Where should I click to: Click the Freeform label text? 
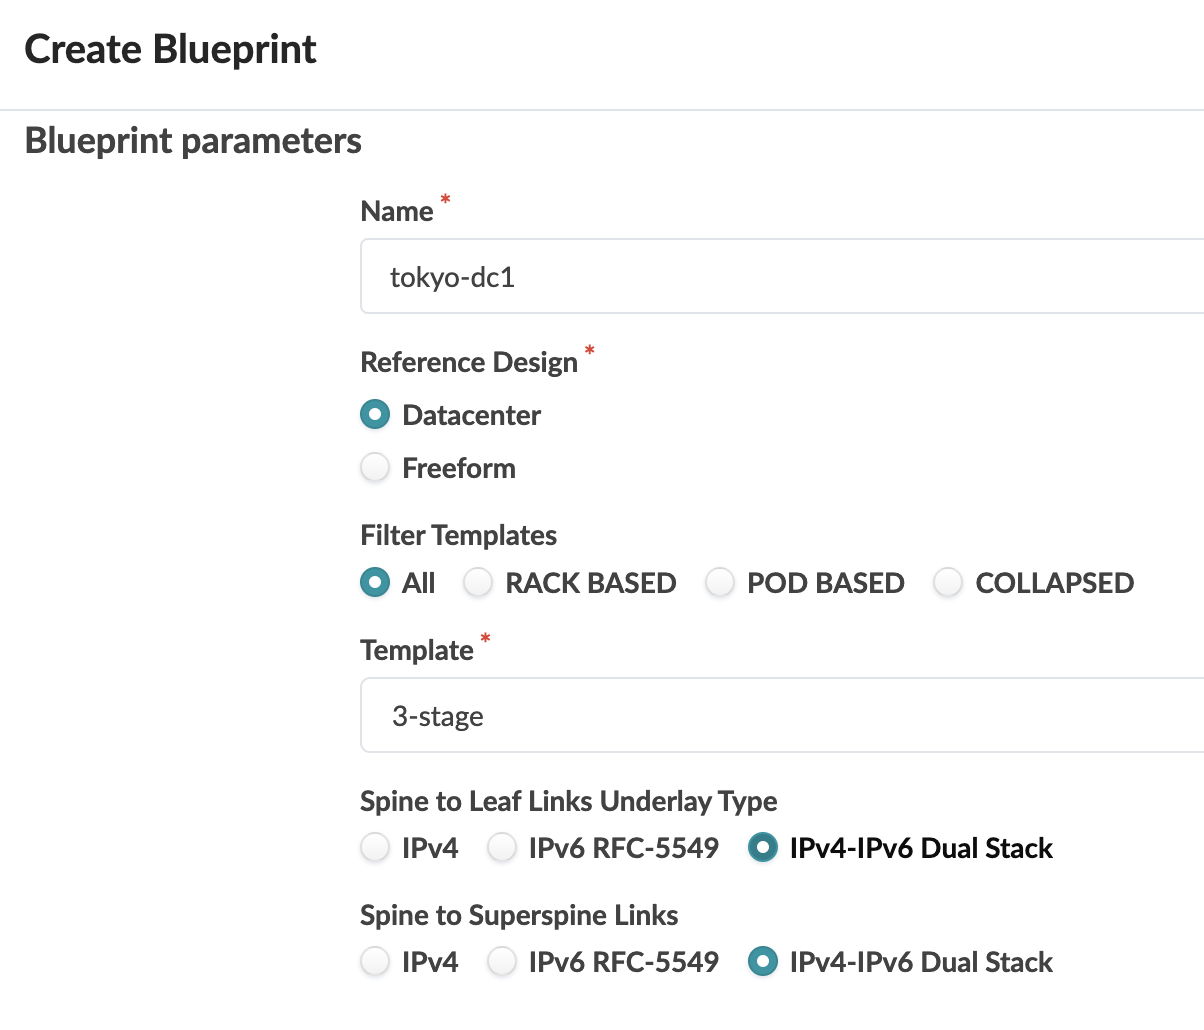[458, 468]
